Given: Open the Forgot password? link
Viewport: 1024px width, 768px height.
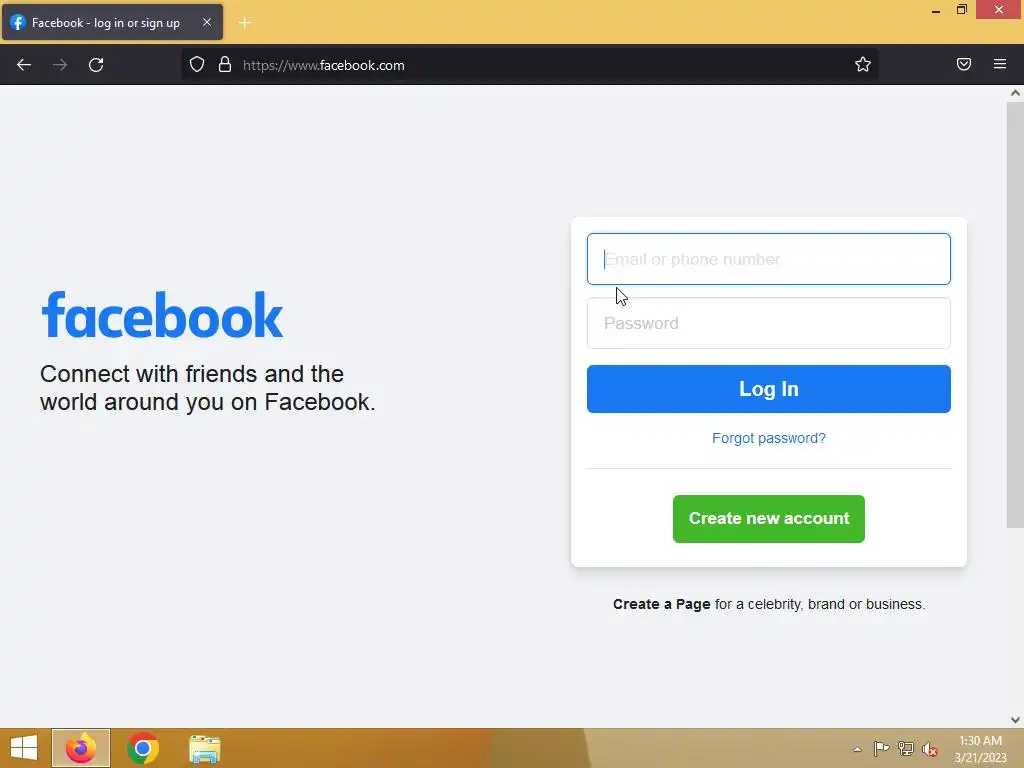Looking at the screenshot, I should [769, 438].
